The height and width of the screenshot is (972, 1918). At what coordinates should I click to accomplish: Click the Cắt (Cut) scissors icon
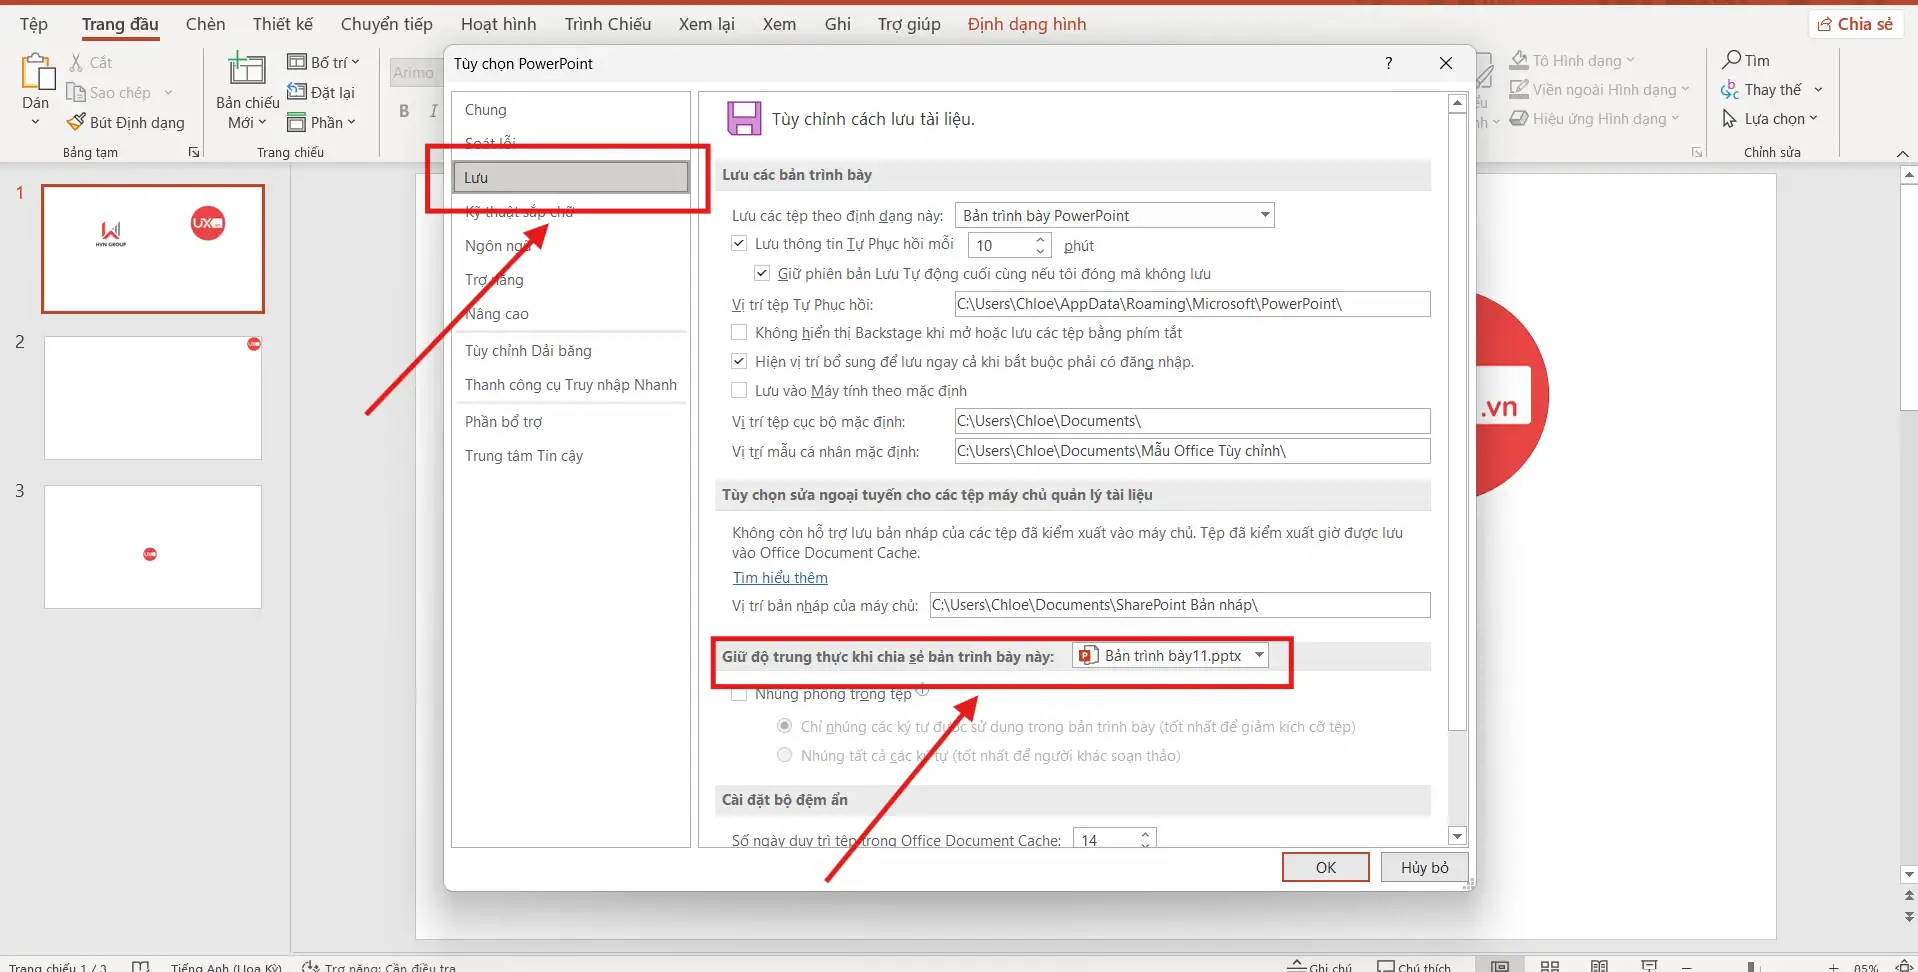point(76,62)
